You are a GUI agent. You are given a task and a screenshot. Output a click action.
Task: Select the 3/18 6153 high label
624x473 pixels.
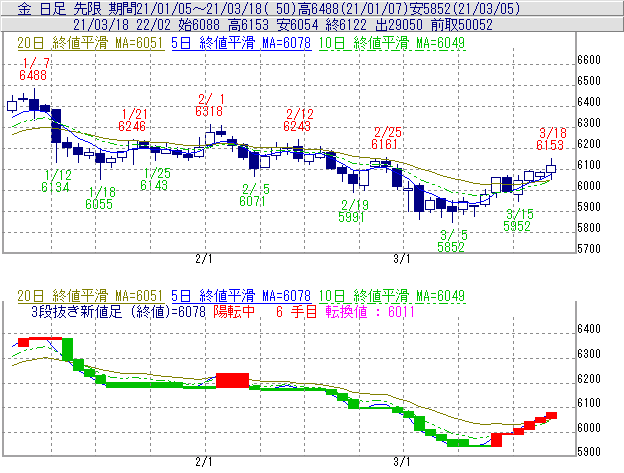click(x=551, y=139)
